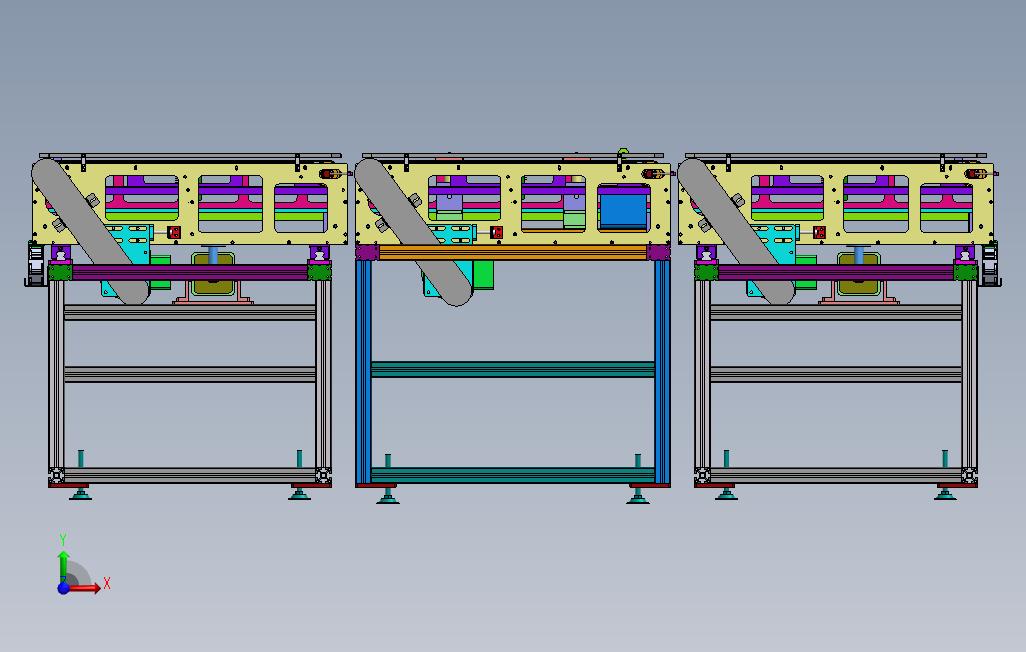Select the grey belt guard on the middle unit
The width and height of the screenshot is (1026, 652).
coord(414,232)
